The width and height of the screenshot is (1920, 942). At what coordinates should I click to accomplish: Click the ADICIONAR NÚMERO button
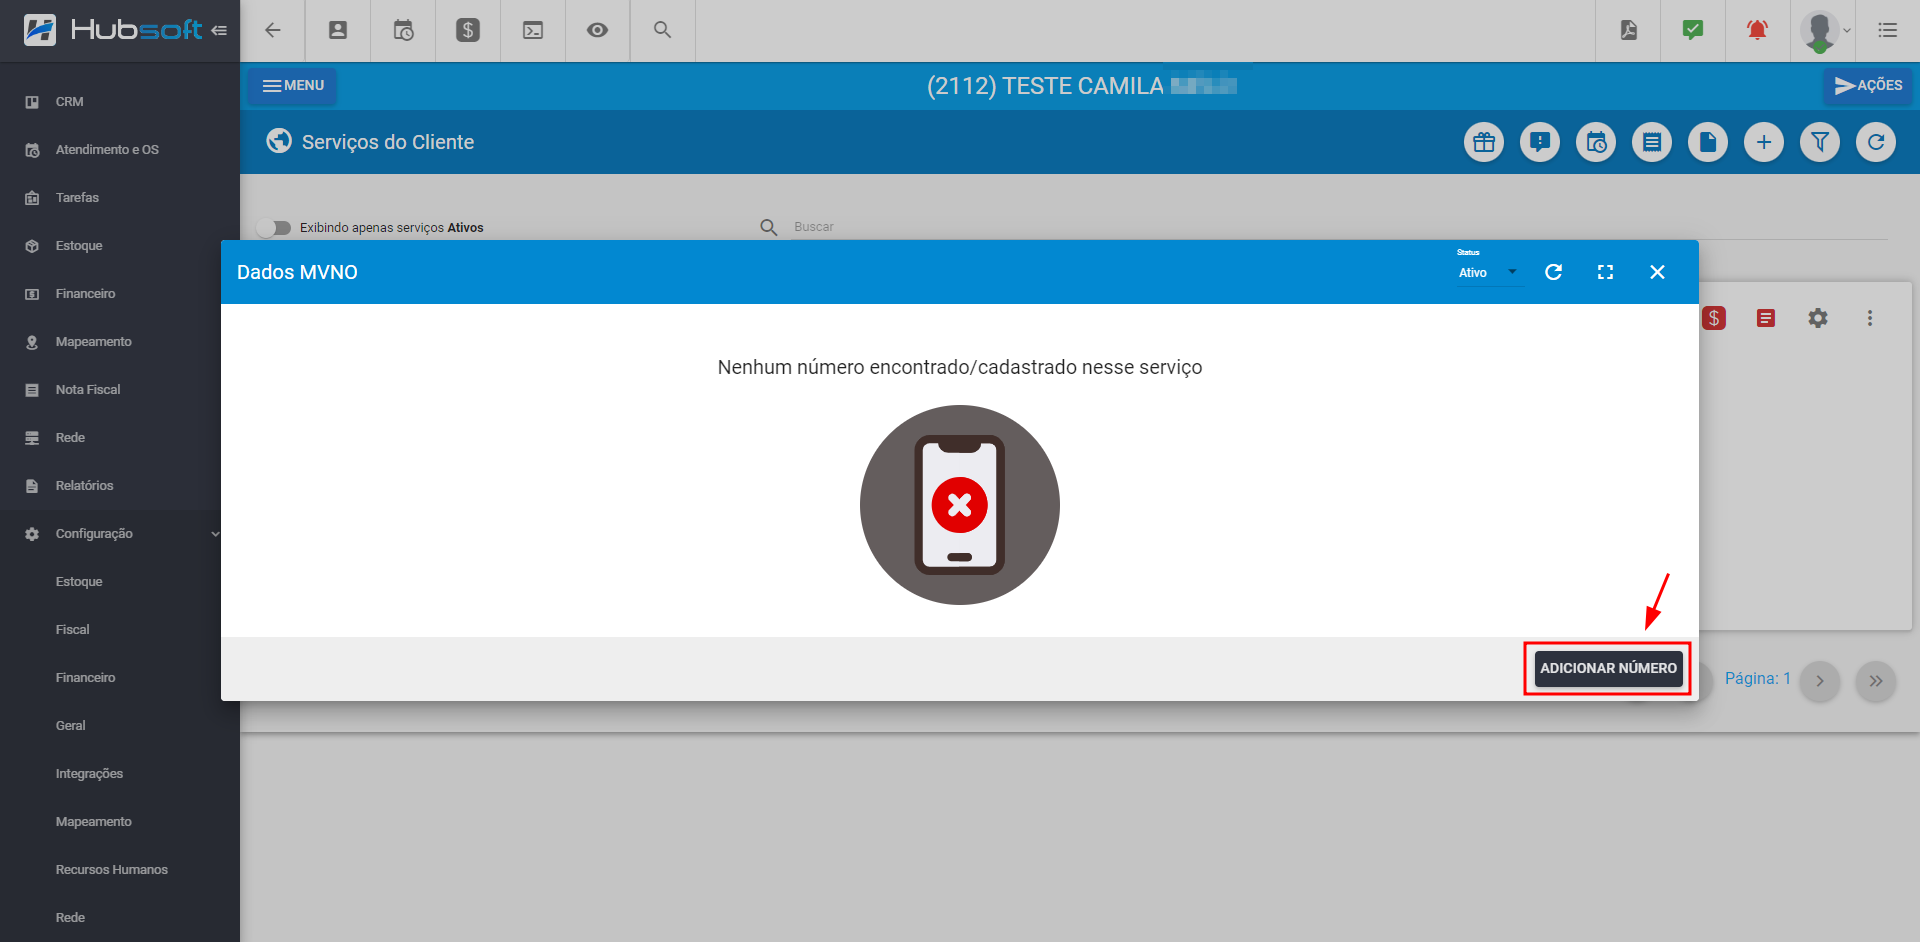[1608, 668]
